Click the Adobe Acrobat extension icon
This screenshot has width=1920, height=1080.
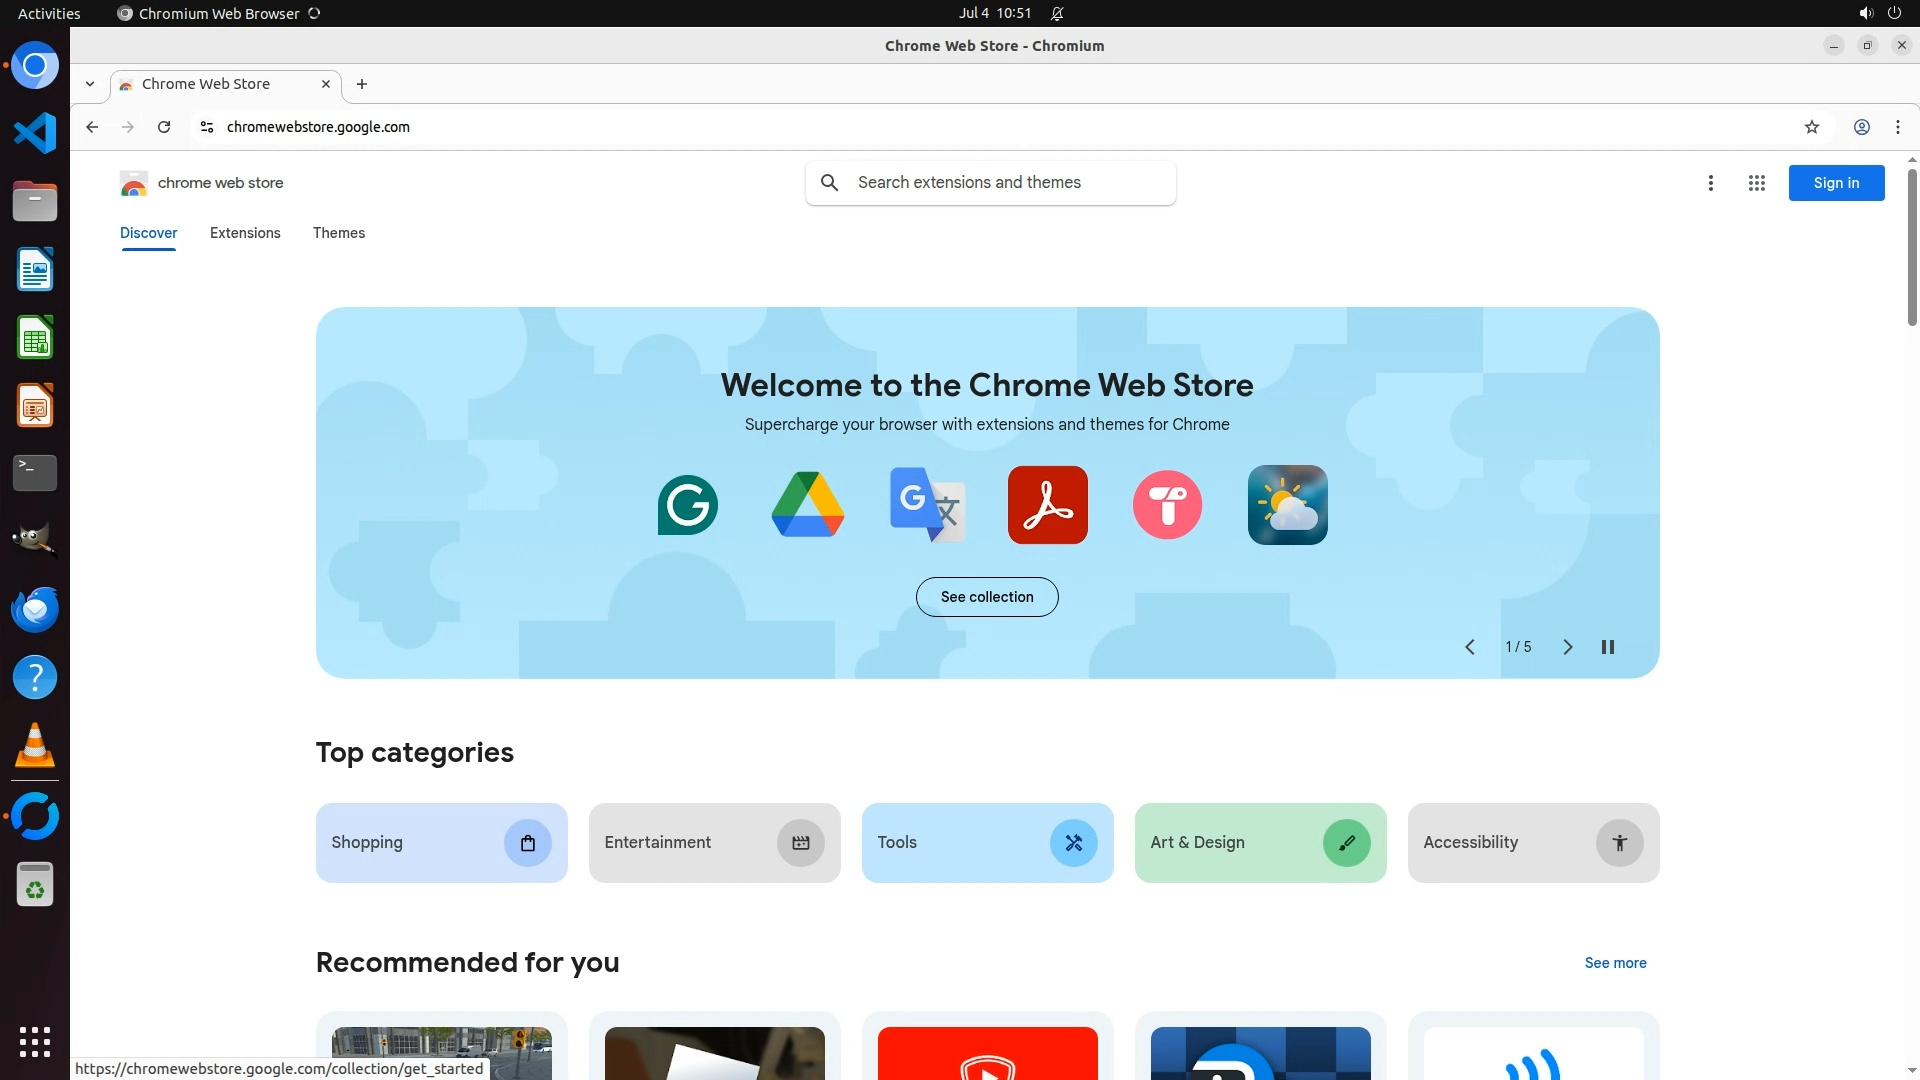(1047, 505)
